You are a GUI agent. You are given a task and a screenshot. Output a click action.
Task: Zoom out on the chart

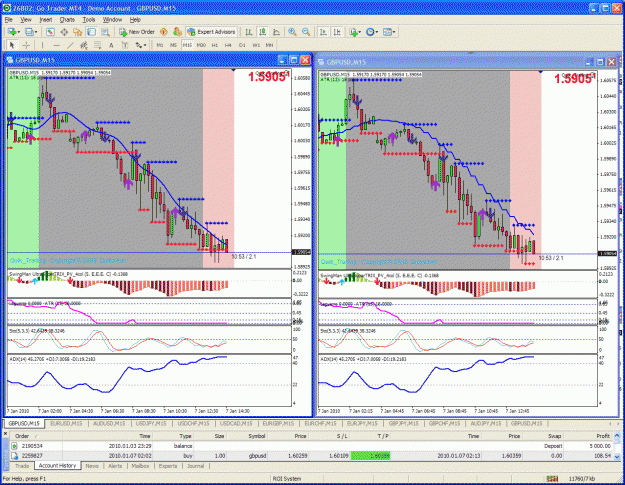point(306,32)
